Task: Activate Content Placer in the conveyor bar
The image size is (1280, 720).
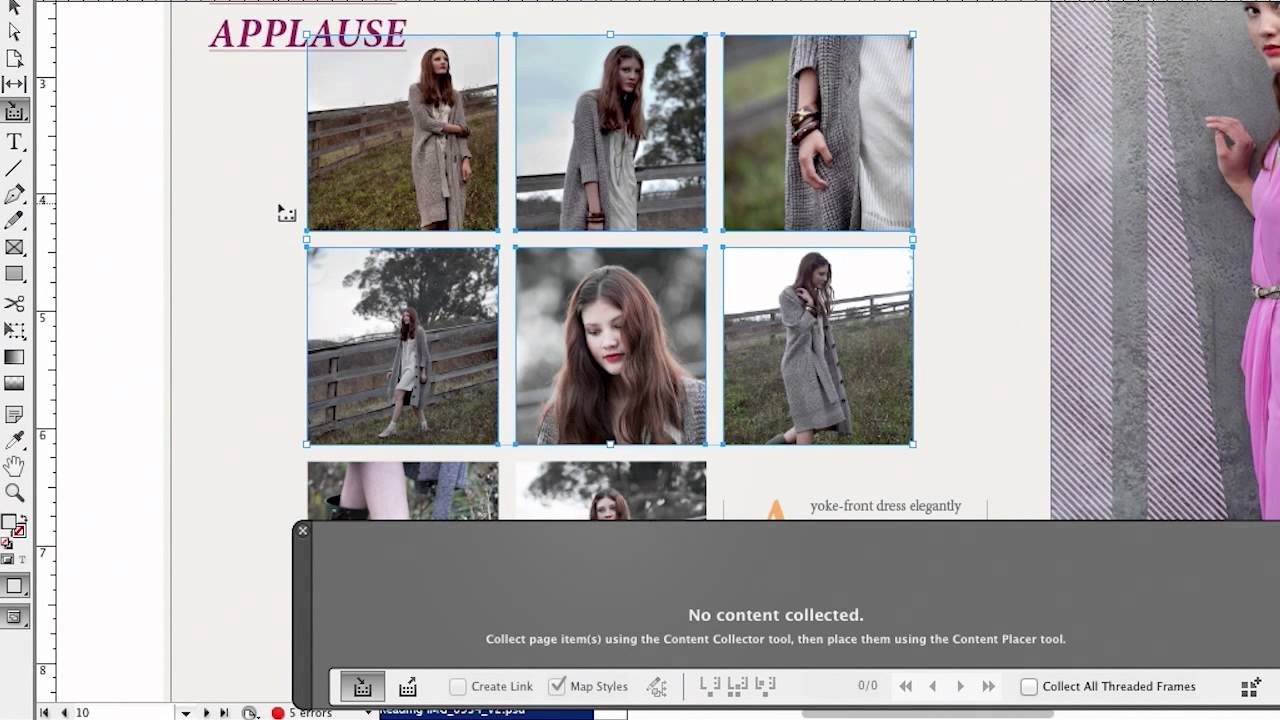Action: coord(408,687)
